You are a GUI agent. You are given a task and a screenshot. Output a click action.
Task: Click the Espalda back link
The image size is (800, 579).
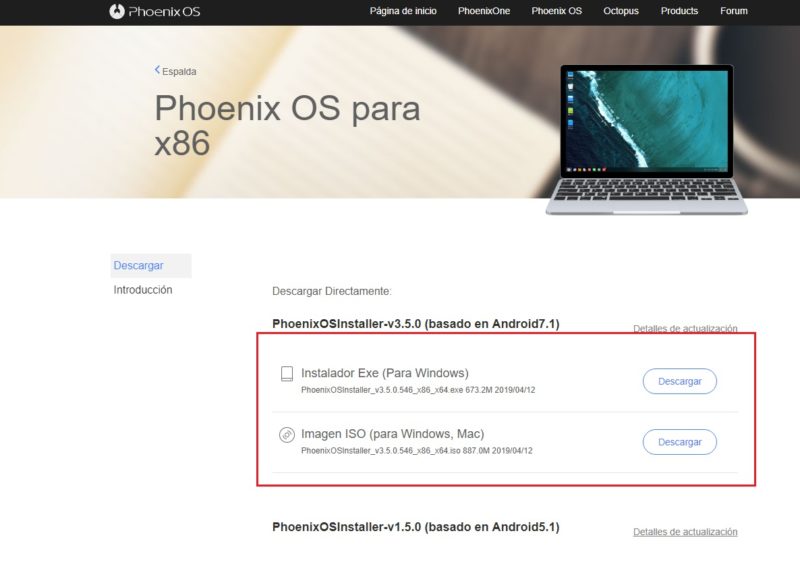[x=179, y=71]
